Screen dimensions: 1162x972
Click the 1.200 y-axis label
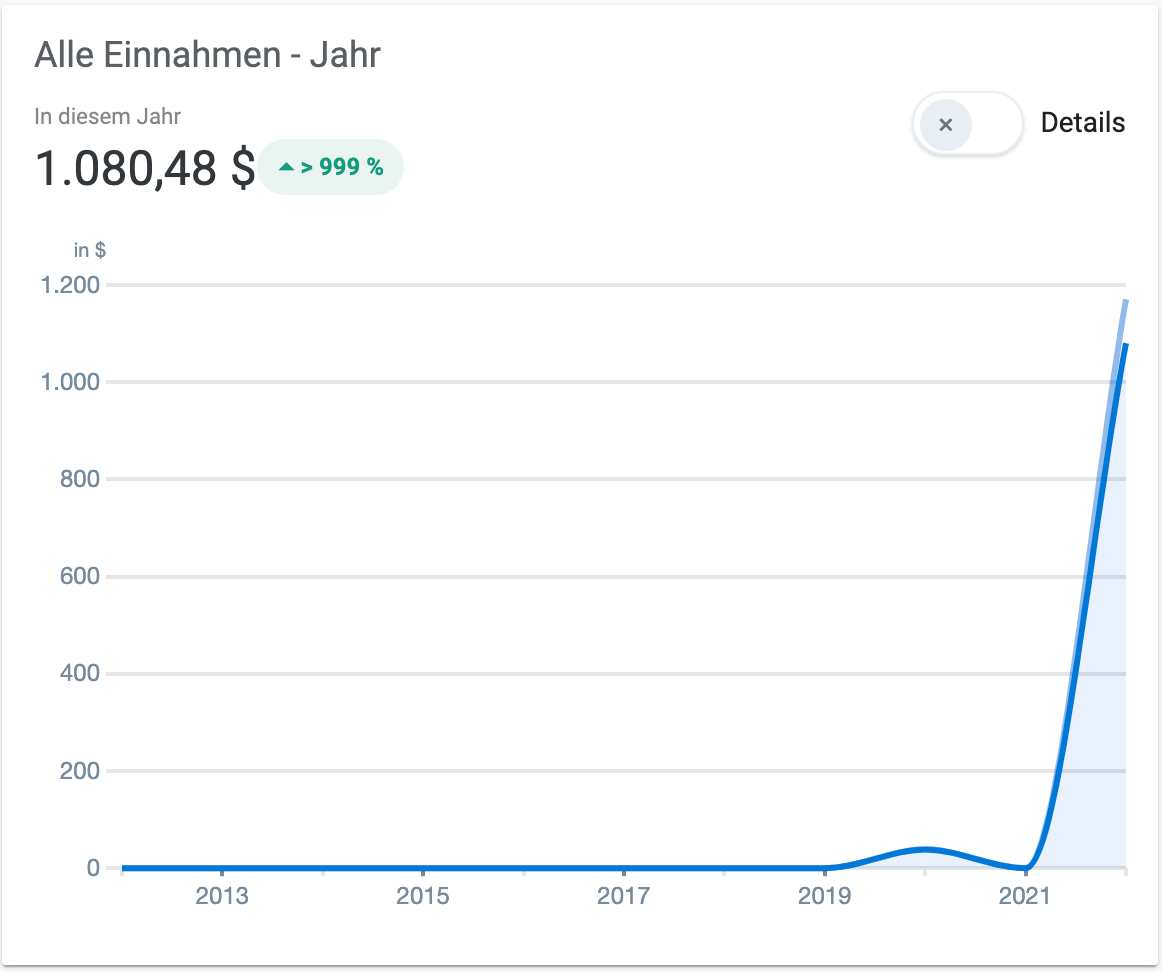70,286
